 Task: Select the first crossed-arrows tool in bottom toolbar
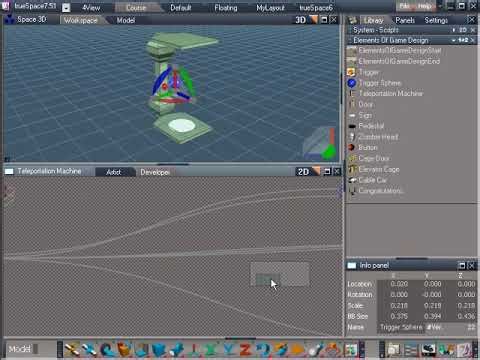point(72,349)
